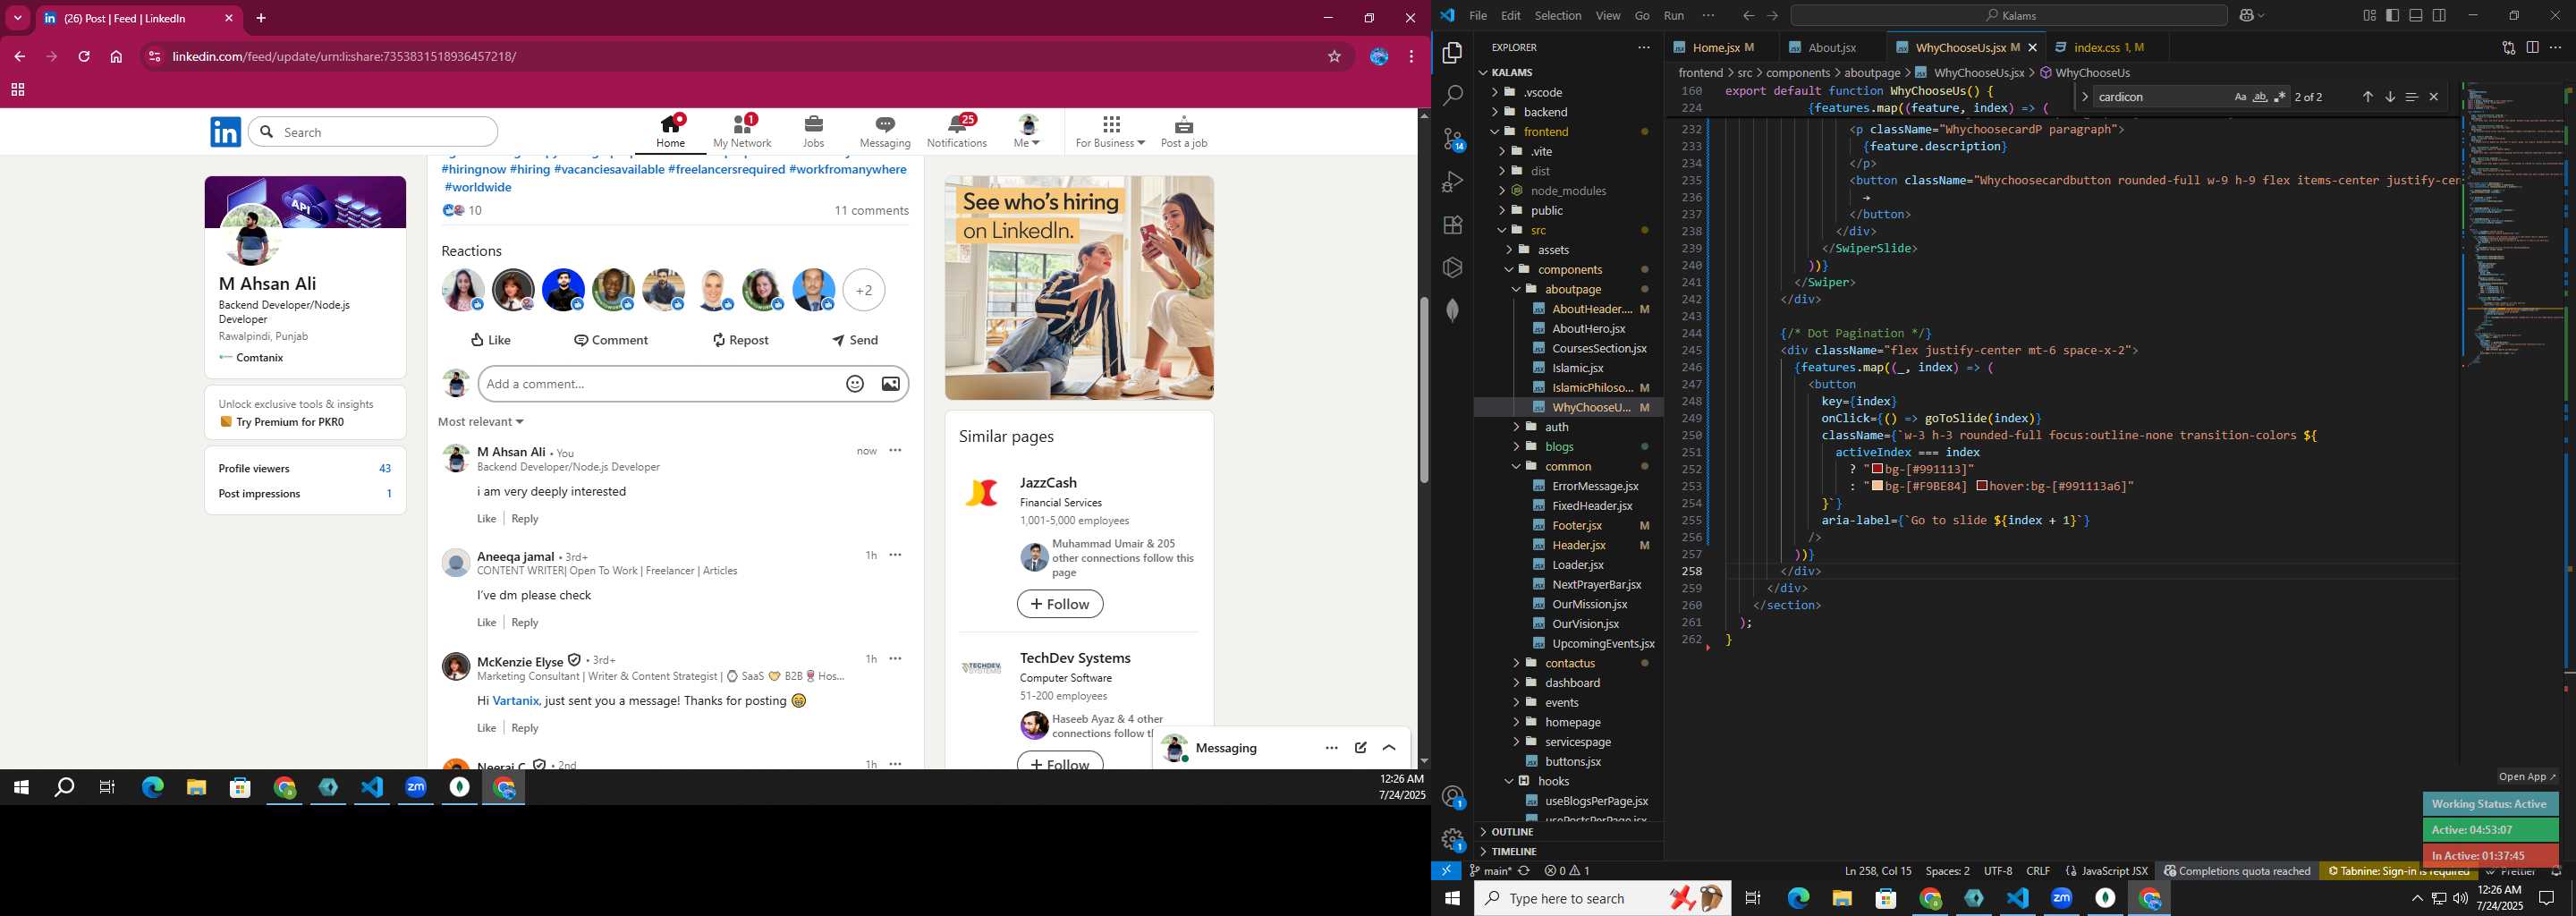Open the For Business dropdown on LinkedIn
This screenshot has height=916, width=2576.
tap(1110, 131)
